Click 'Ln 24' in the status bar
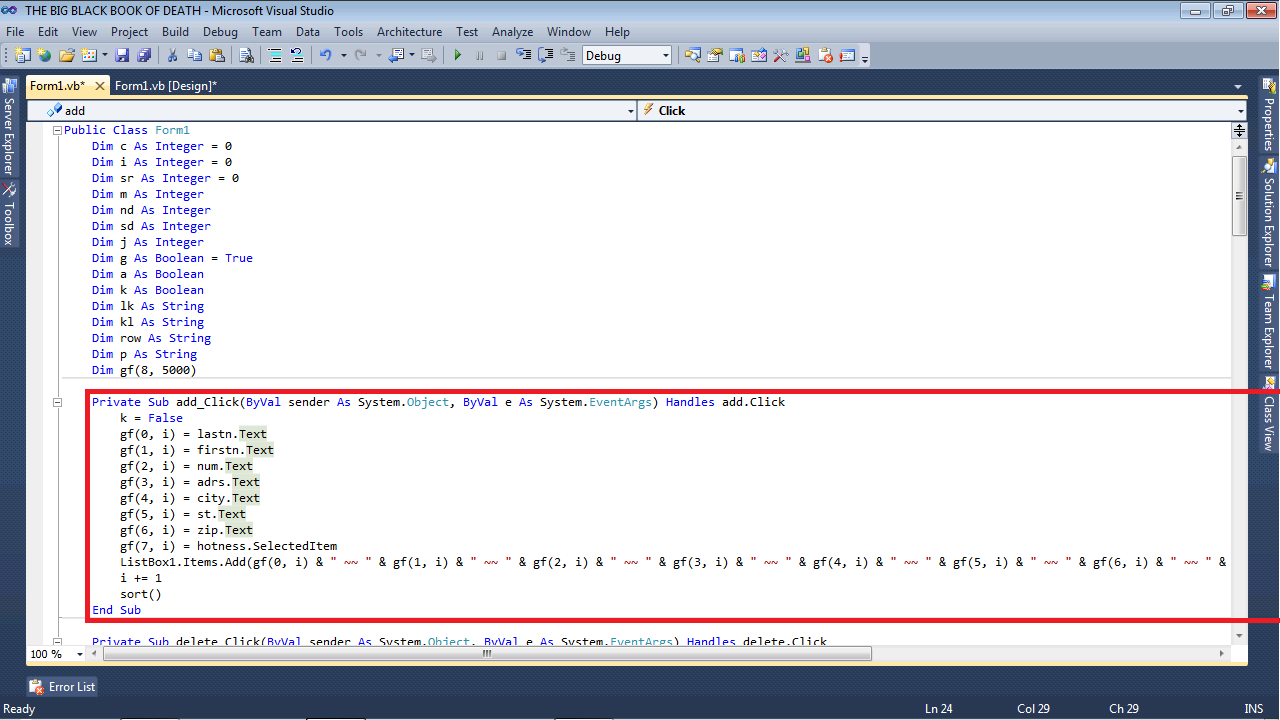Screen dimensions: 1280x720 [938, 709]
